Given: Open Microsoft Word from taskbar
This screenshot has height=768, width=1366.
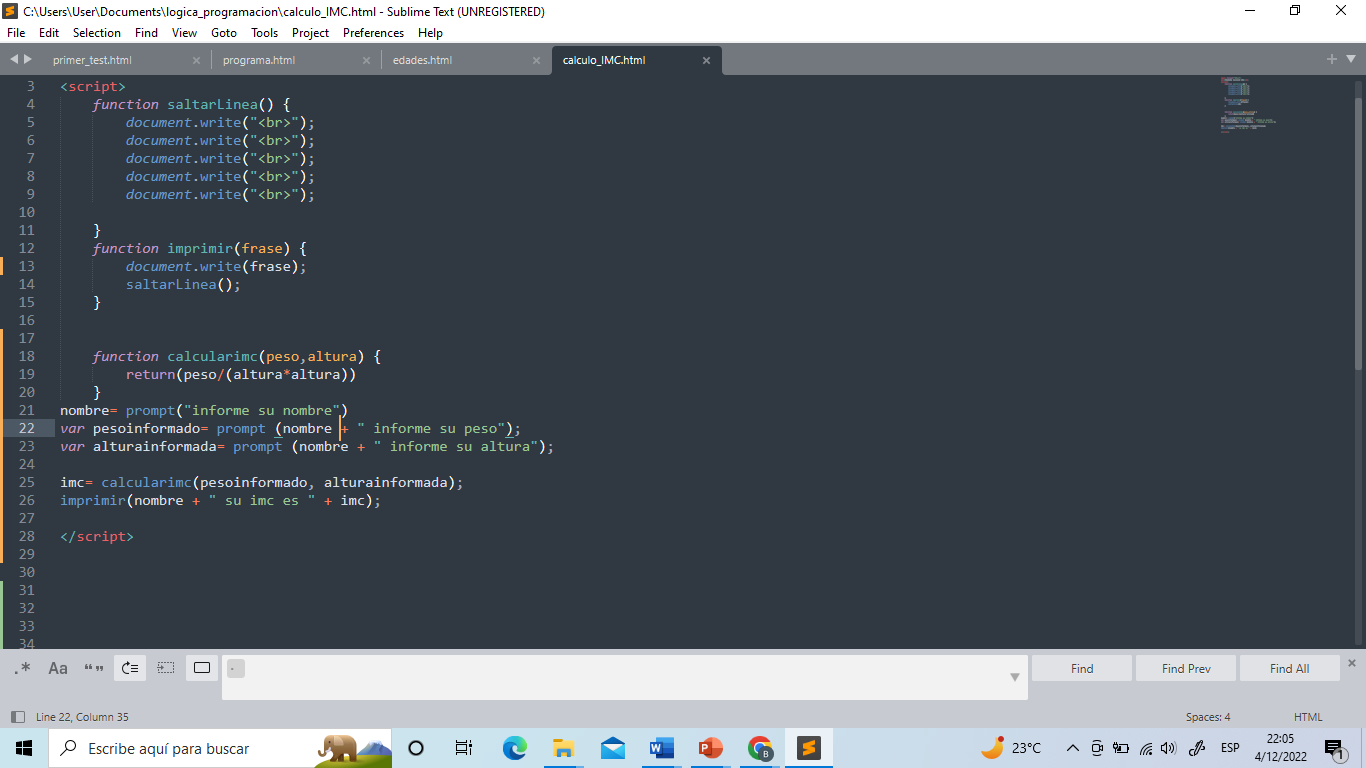Looking at the screenshot, I should (661, 748).
